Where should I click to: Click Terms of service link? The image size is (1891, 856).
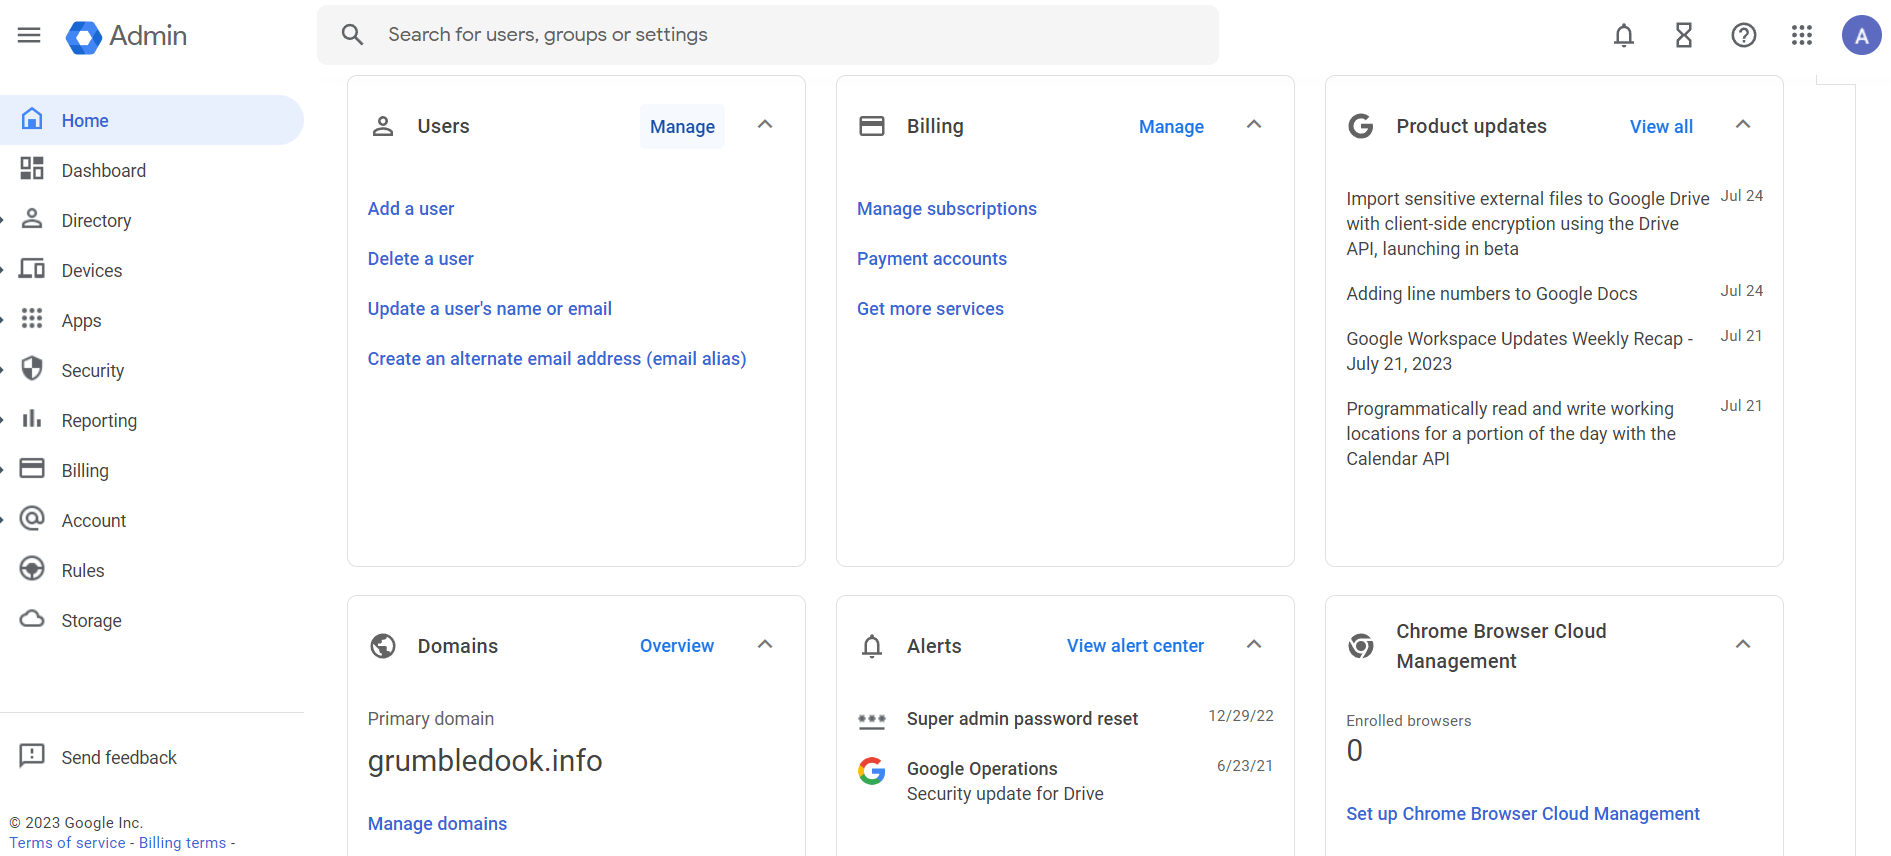point(68,843)
